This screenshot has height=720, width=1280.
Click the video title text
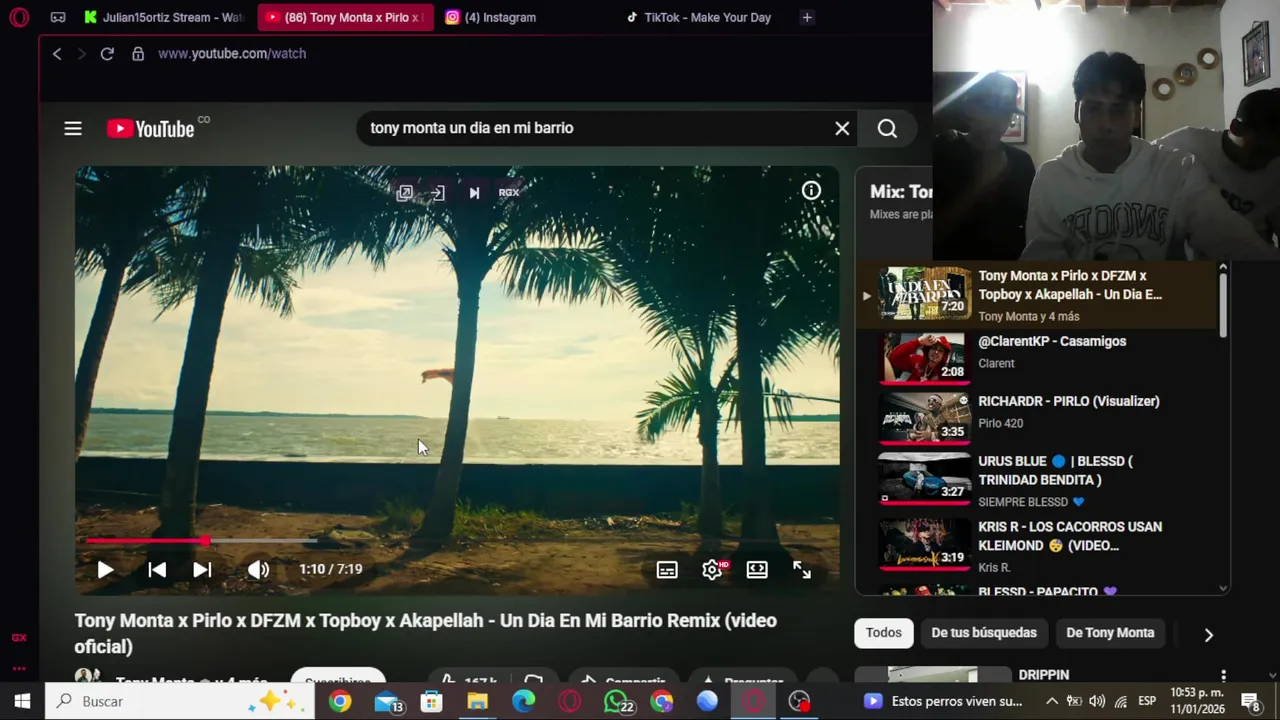click(426, 633)
